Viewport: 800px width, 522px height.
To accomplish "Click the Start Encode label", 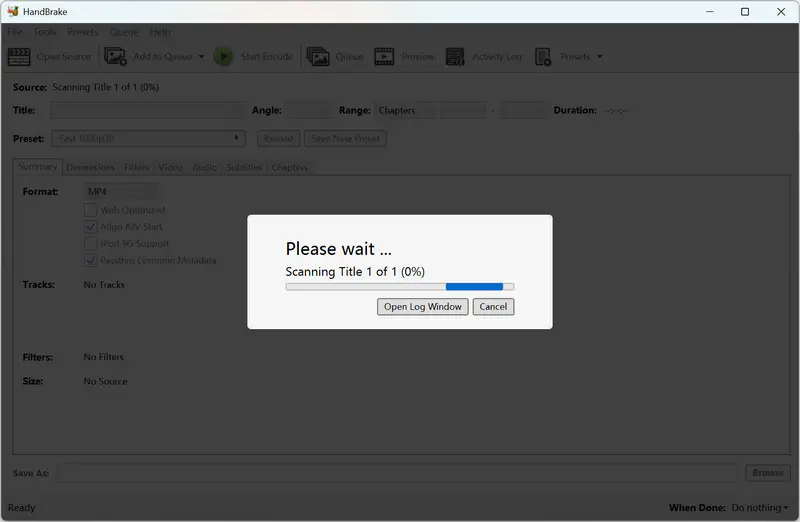I will click(267, 57).
